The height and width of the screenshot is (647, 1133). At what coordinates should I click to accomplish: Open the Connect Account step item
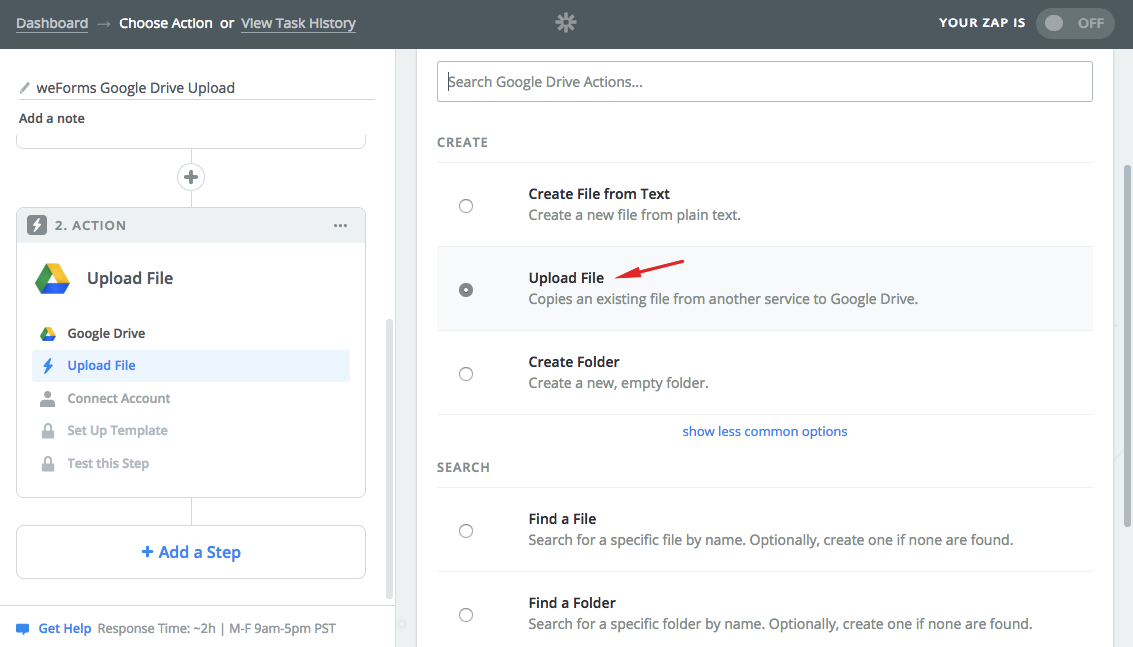coord(119,398)
